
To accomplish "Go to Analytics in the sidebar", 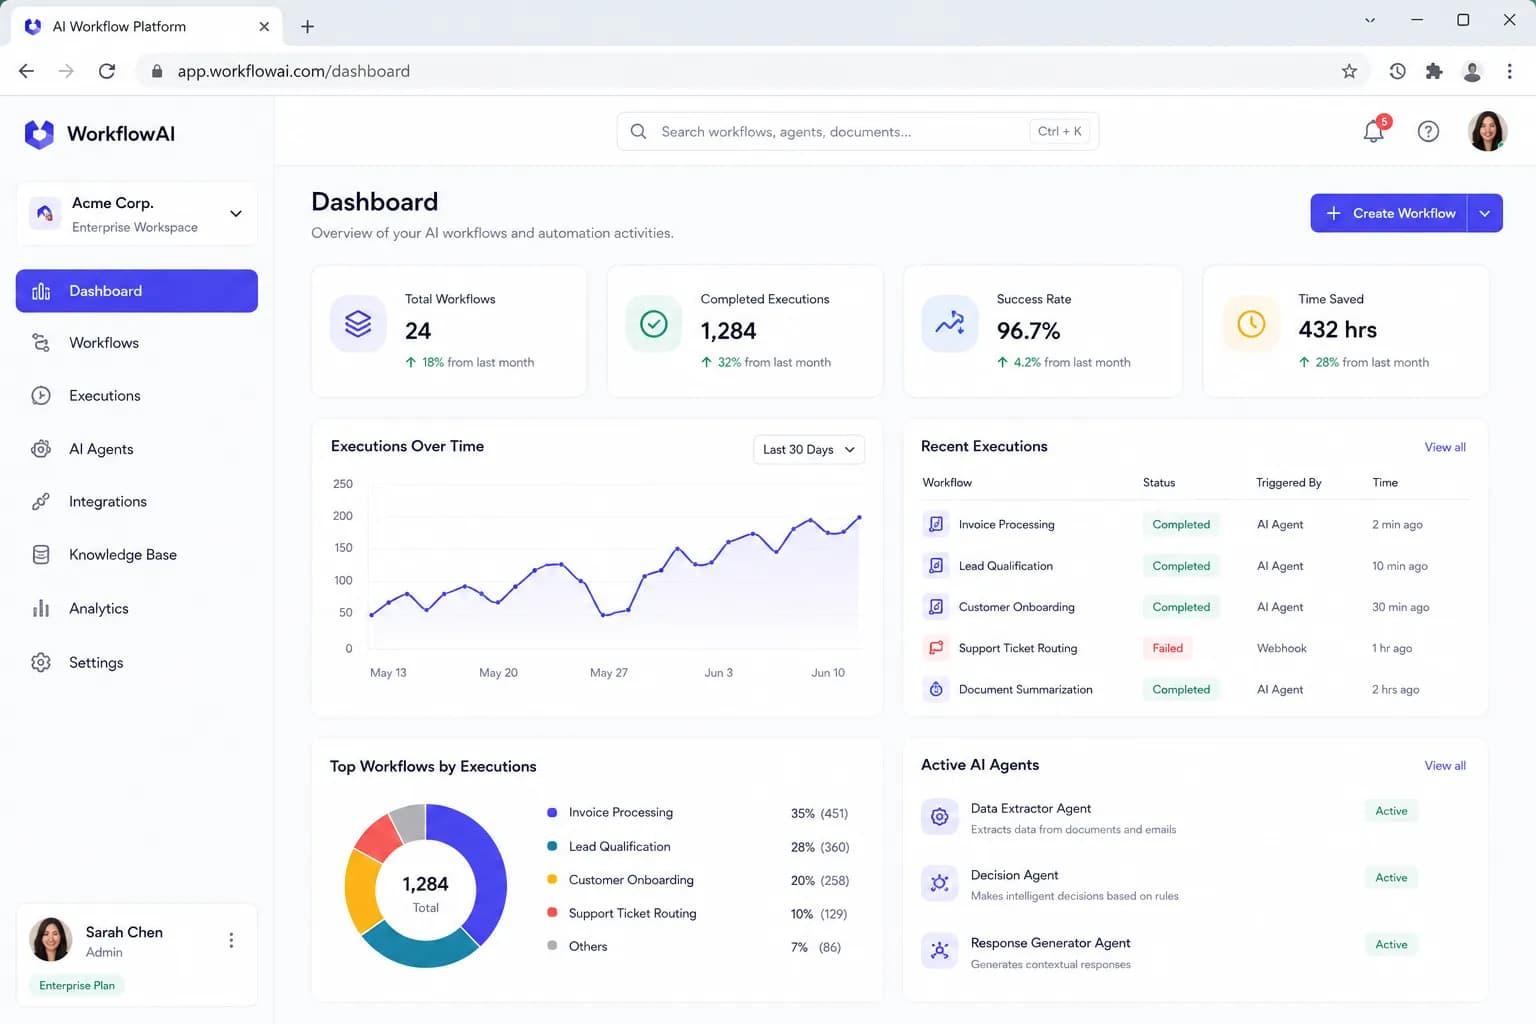I will pyautogui.click(x=137, y=609).
